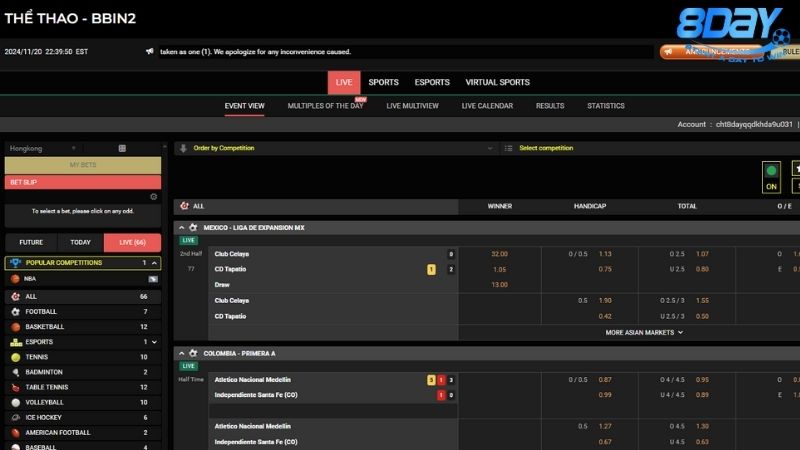Click the announcement megaphone icon
Image resolution: width=800 pixels, height=450 pixels.
pos(149,51)
